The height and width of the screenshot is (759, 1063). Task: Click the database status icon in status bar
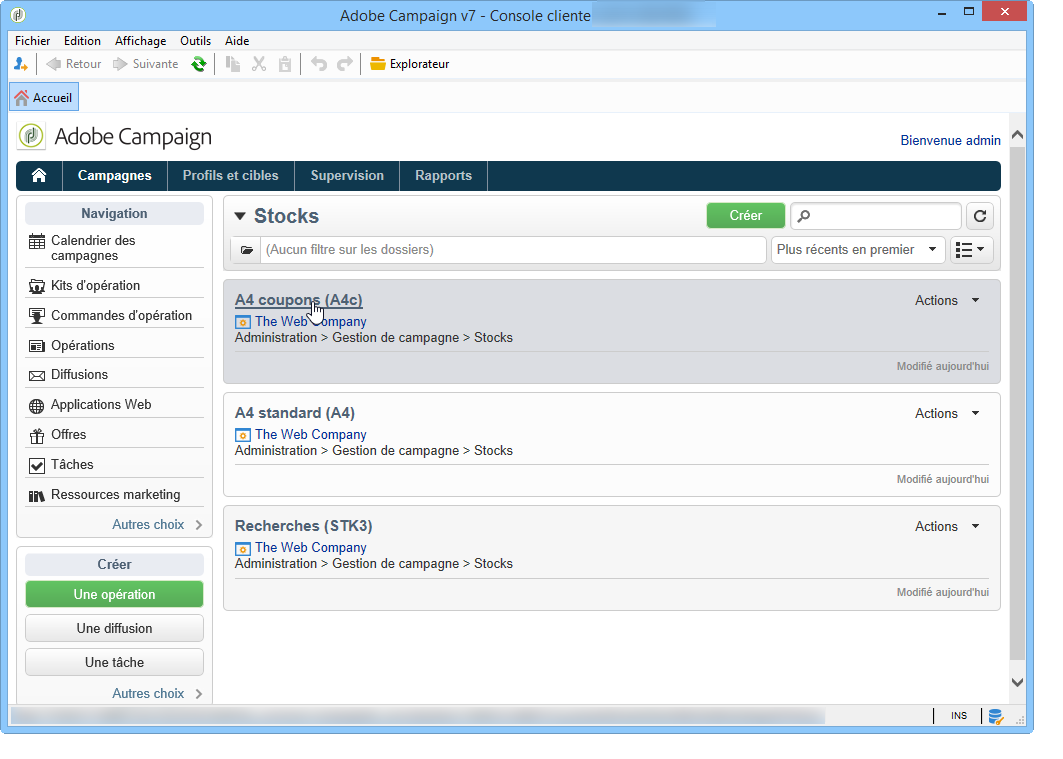tap(995, 716)
